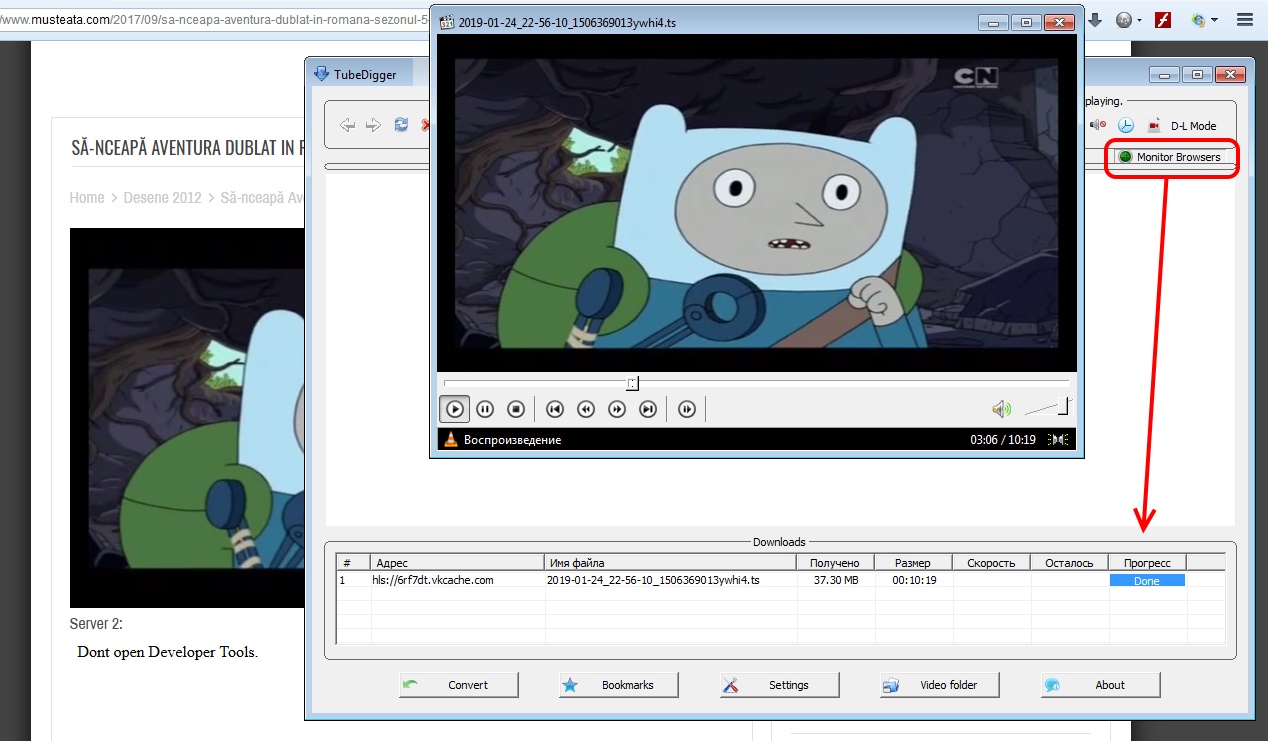Click the gray globe extension icon in browser
Image resolution: width=1268 pixels, height=741 pixels.
tap(1123, 19)
